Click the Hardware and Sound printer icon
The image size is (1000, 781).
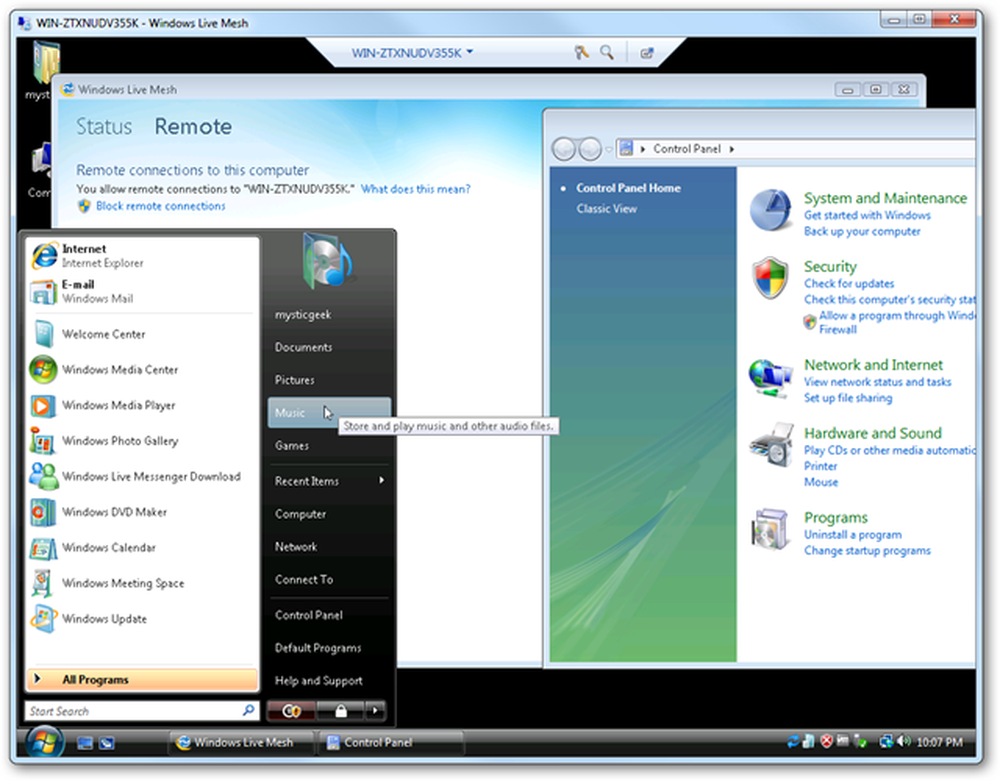772,444
